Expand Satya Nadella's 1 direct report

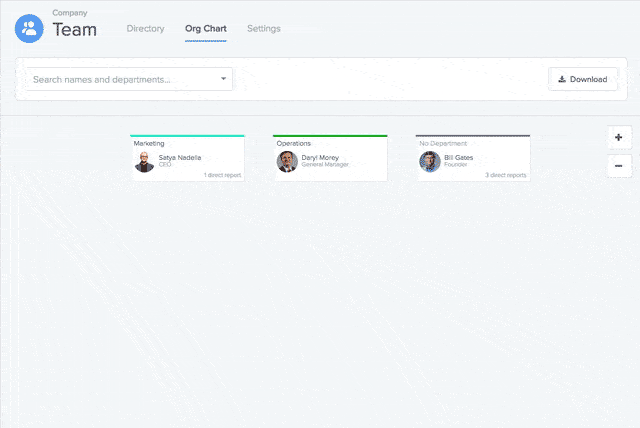click(221, 175)
